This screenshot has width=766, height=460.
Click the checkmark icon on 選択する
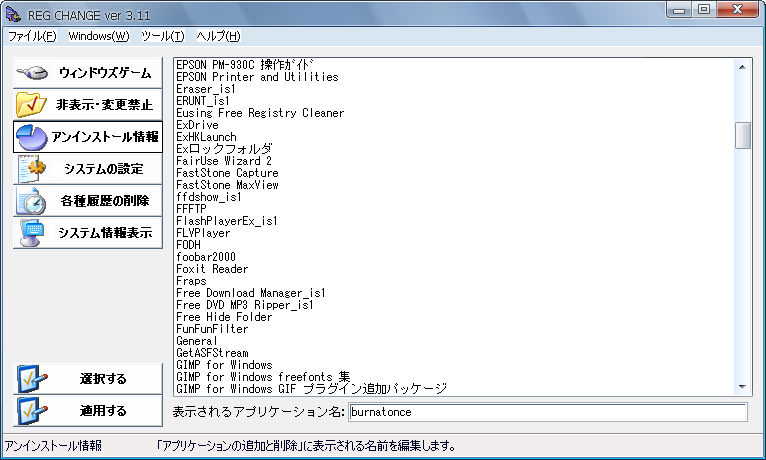coord(32,378)
